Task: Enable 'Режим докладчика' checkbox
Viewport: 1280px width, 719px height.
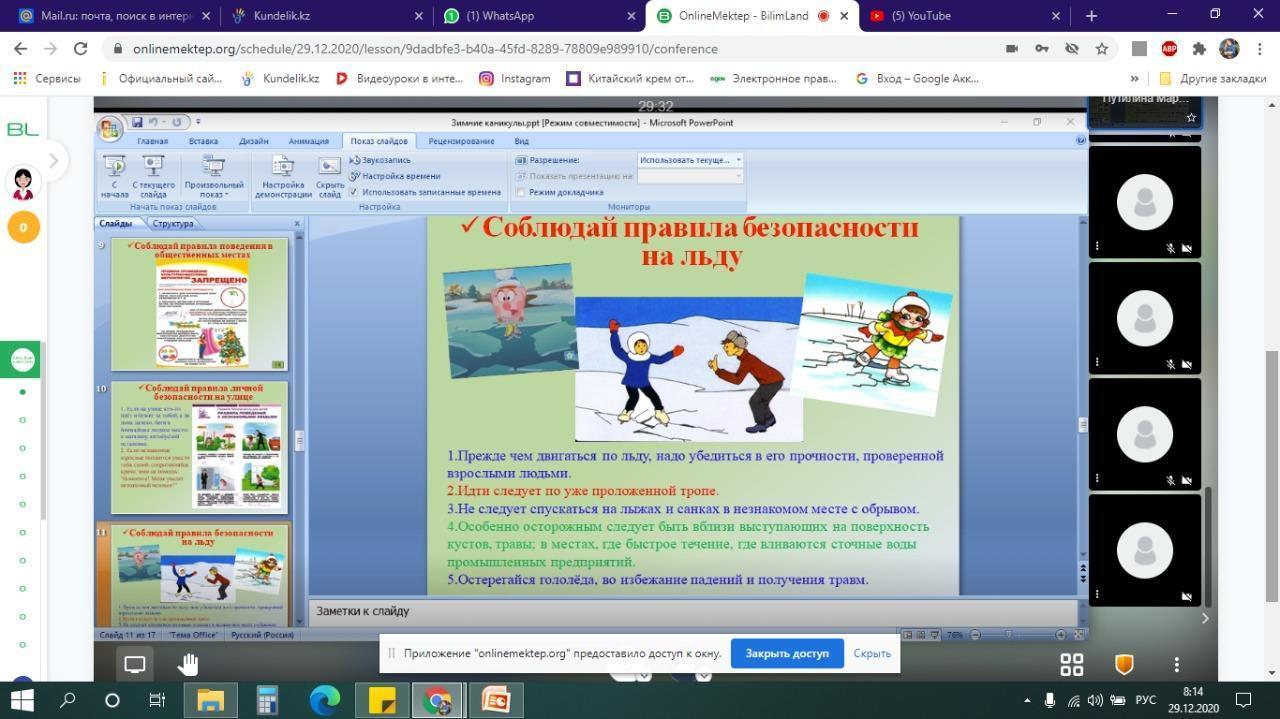Action: [x=521, y=192]
